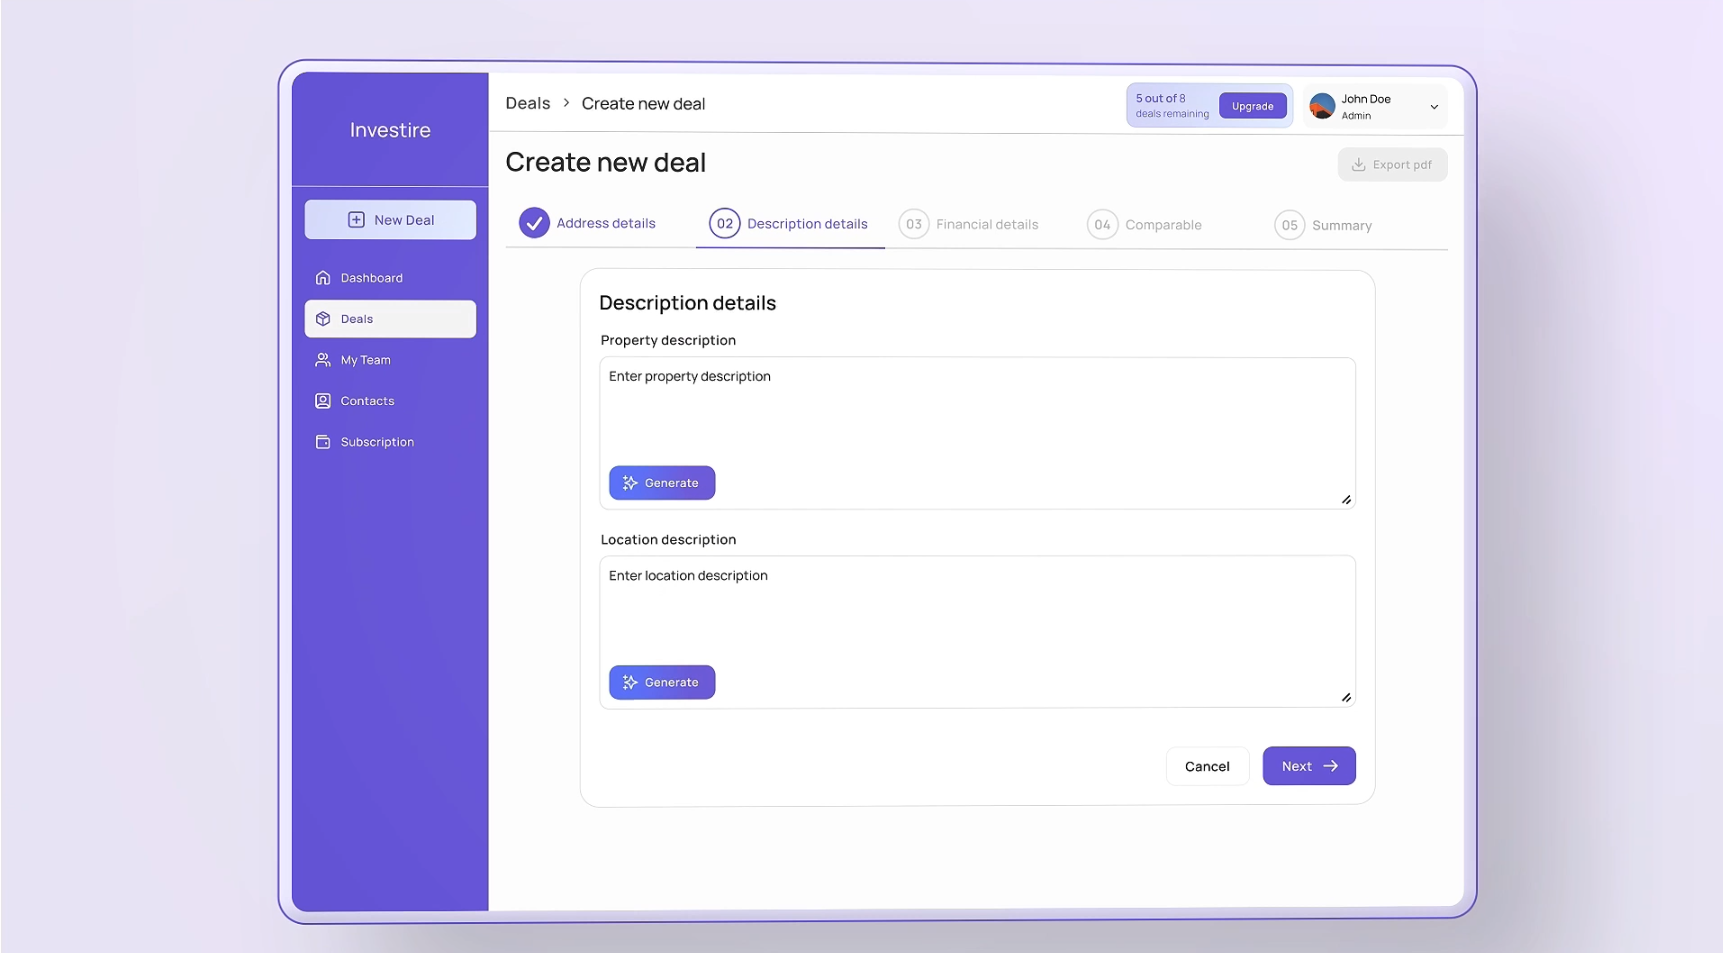The width and height of the screenshot is (1723, 953).
Task: Click the Contacts icon in sidebar
Action: [323, 401]
